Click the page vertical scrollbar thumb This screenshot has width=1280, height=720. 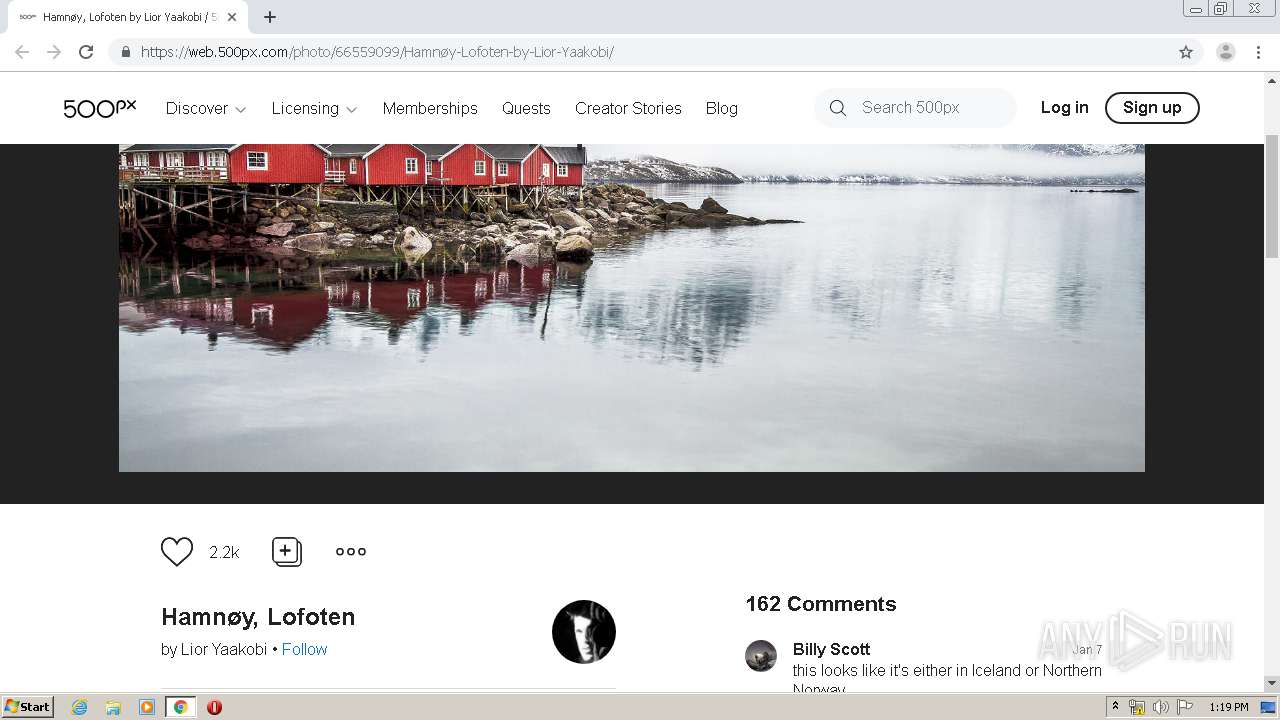(x=1272, y=195)
